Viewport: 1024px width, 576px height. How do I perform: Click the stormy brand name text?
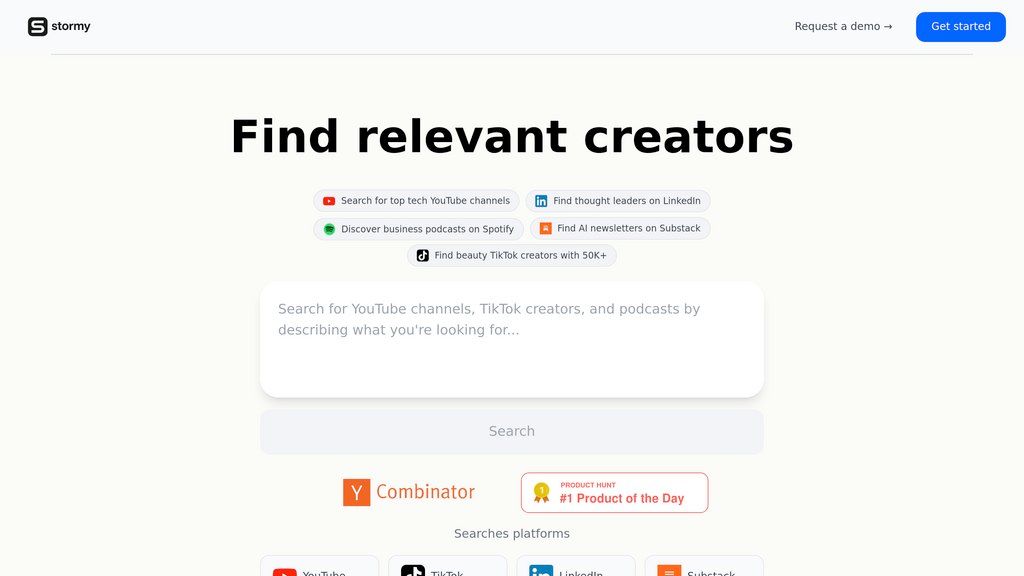pos(71,26)
